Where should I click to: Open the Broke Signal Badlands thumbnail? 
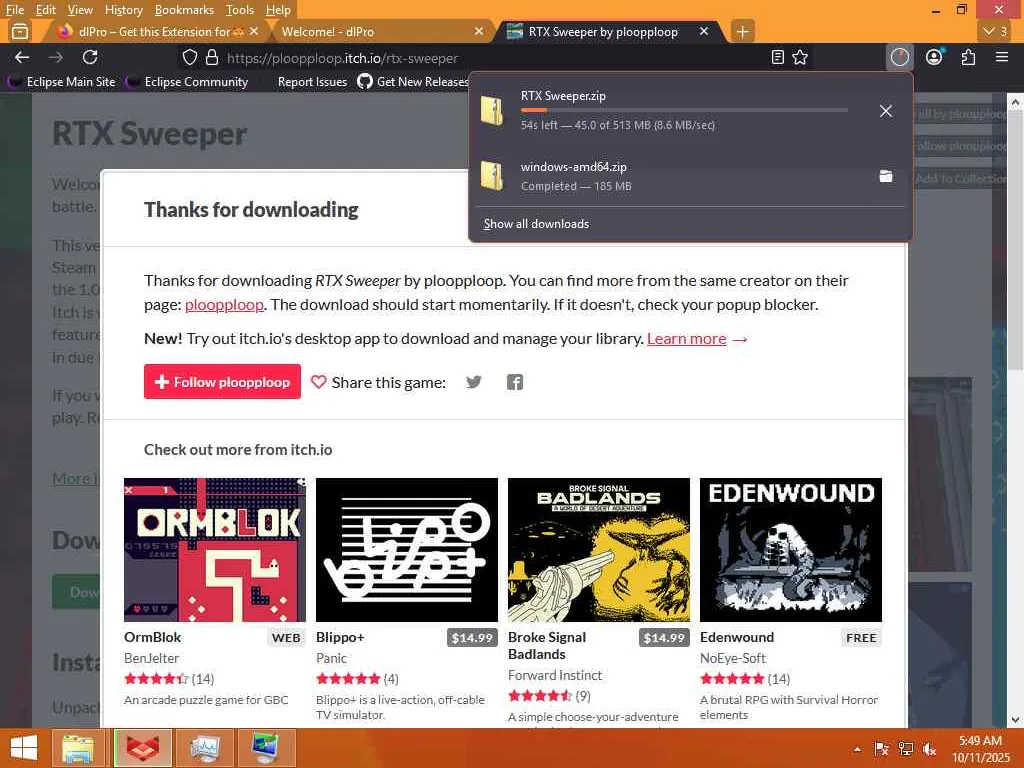pyautogui.click(x=599, y=550)
